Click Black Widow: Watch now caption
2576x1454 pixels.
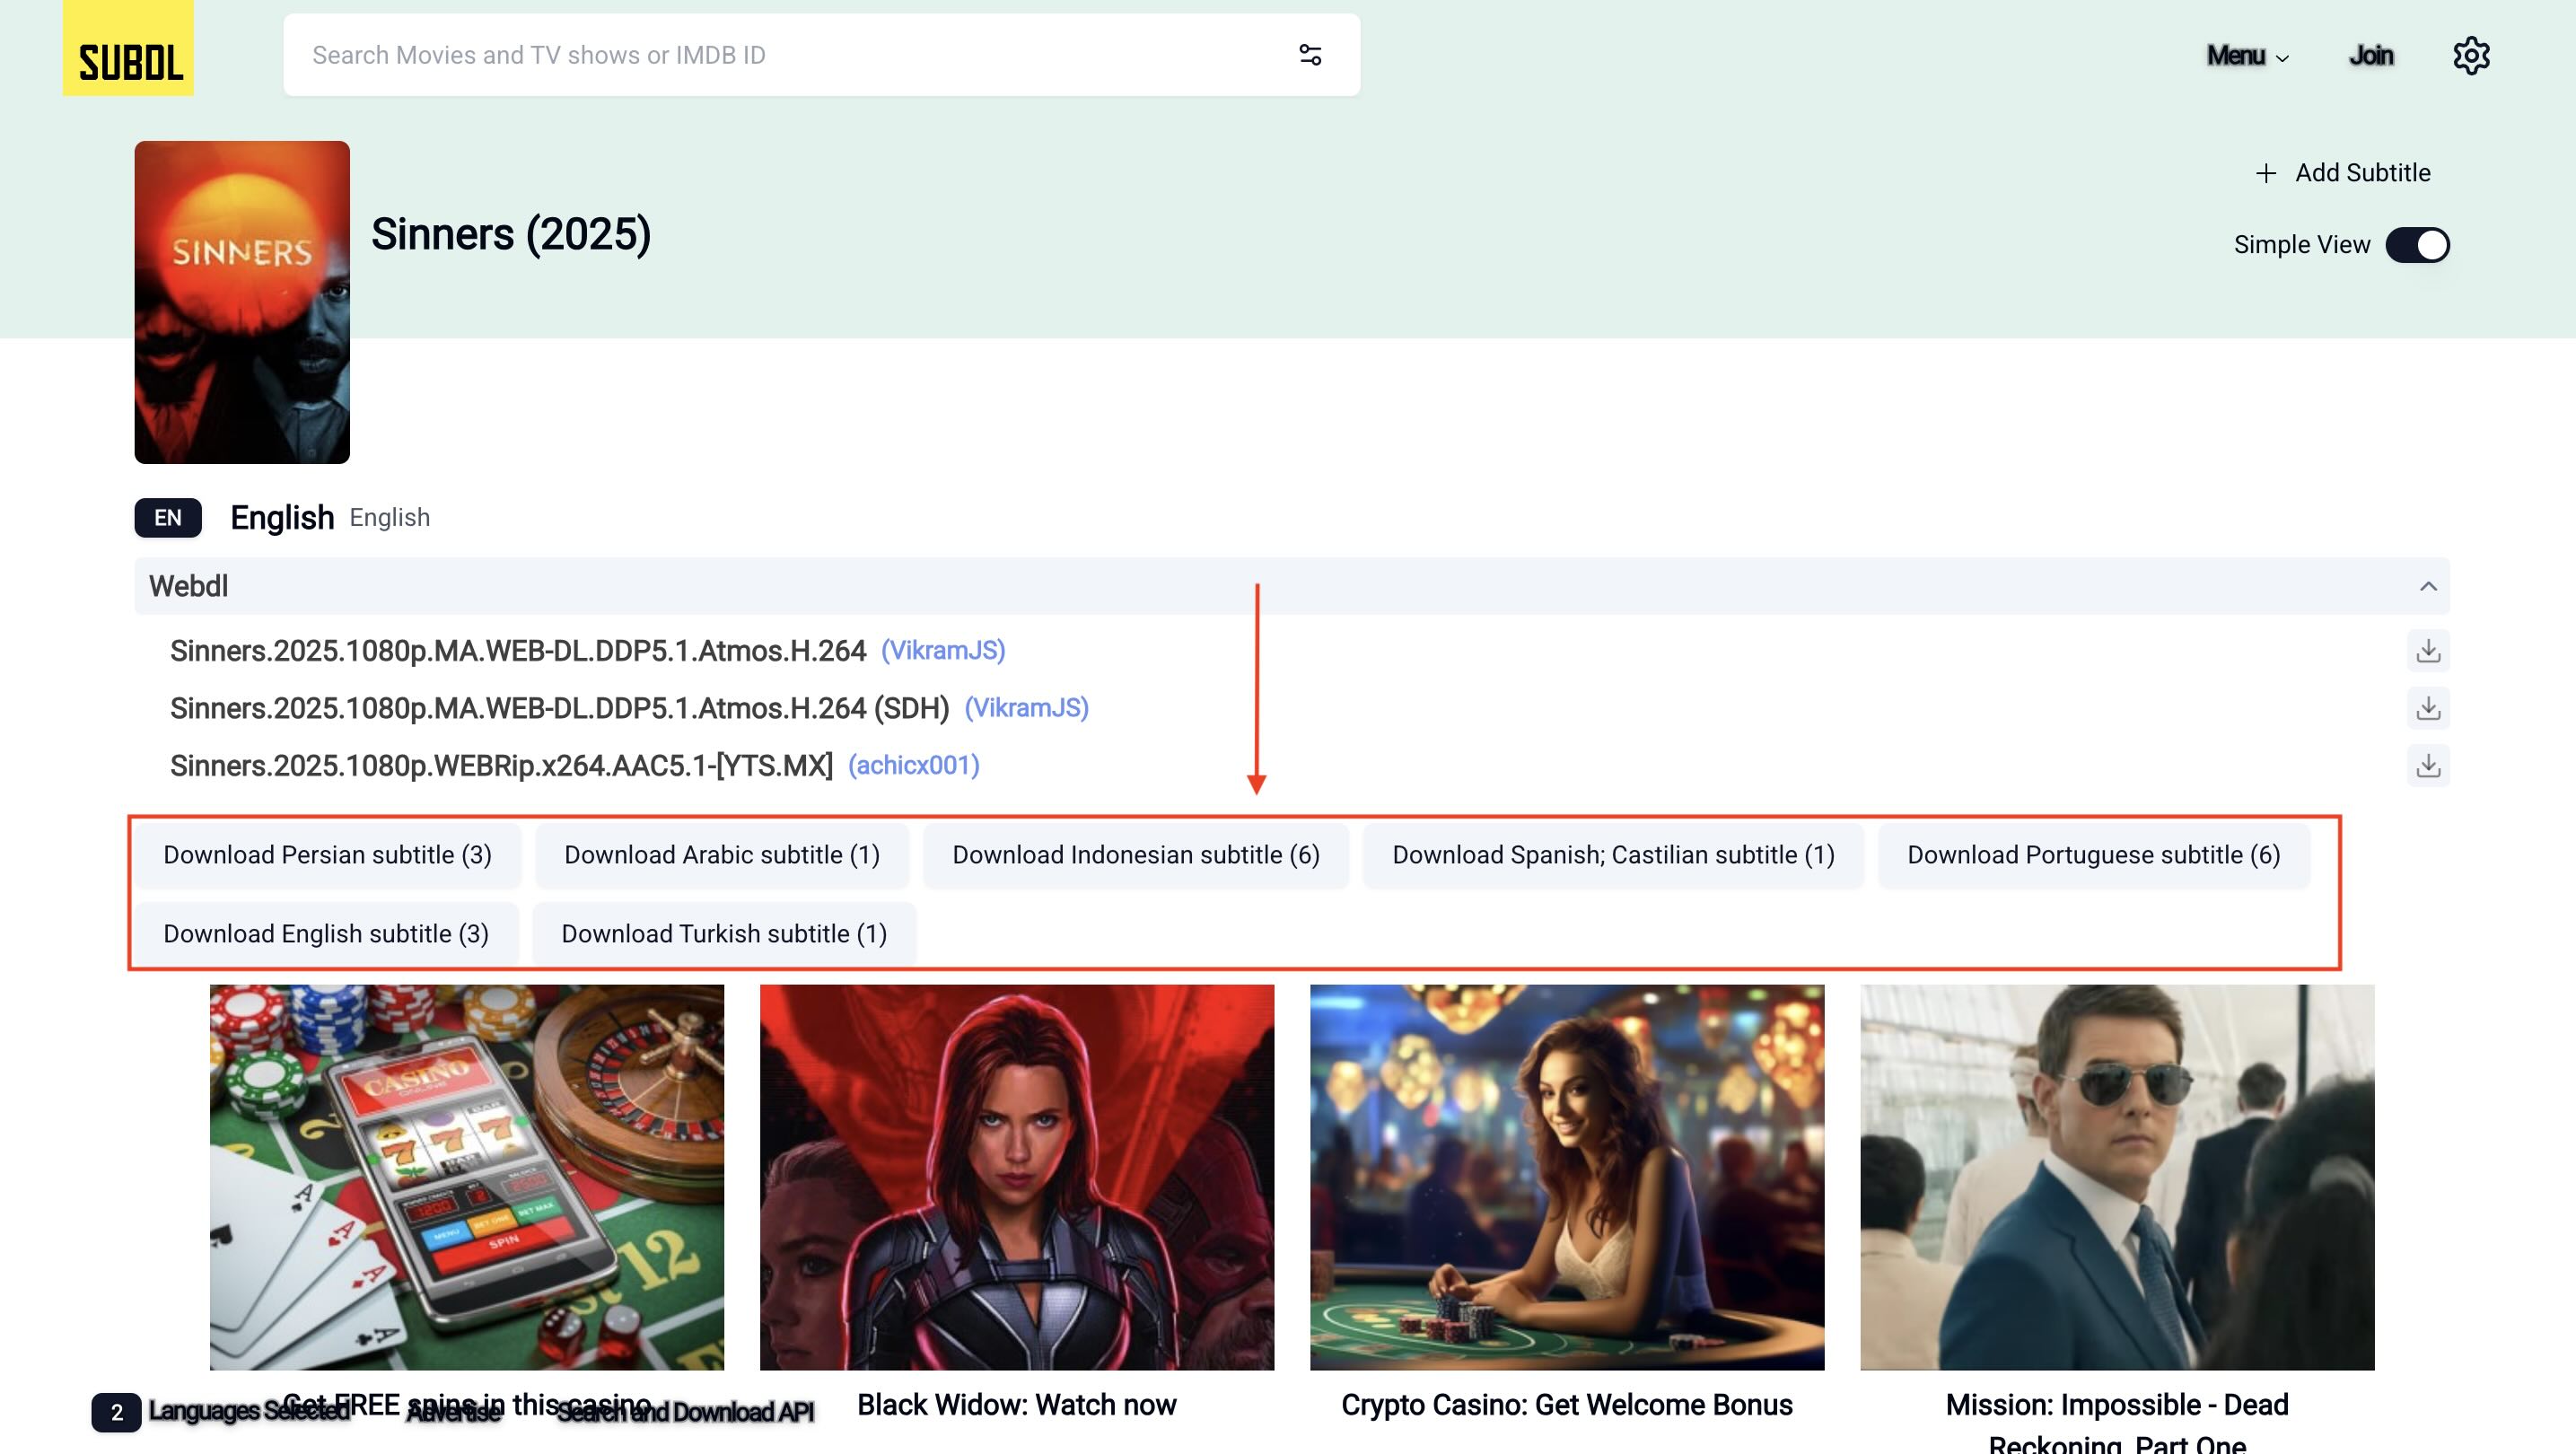[1017, 1405]
